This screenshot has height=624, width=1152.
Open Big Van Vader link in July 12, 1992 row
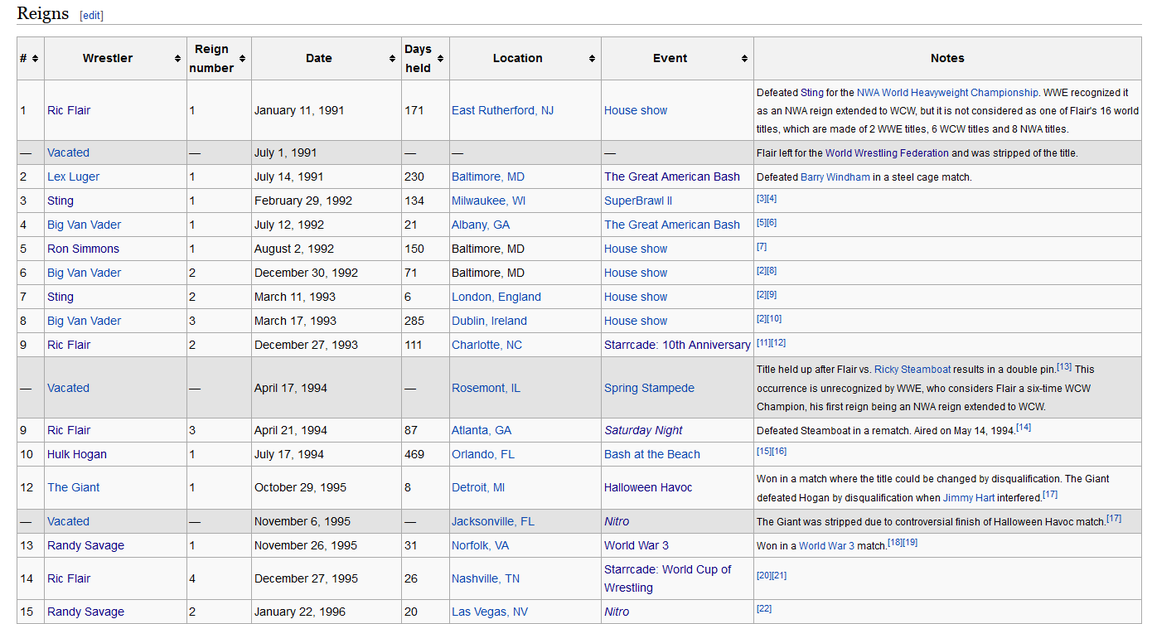click(x=84, y=225)
